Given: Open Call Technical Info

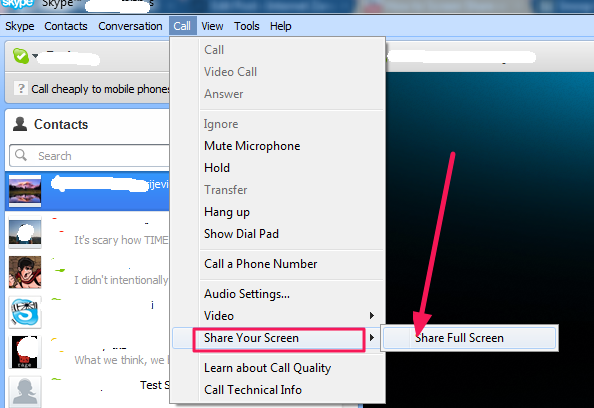Looking at the screenshot, I should pos(253,390).
